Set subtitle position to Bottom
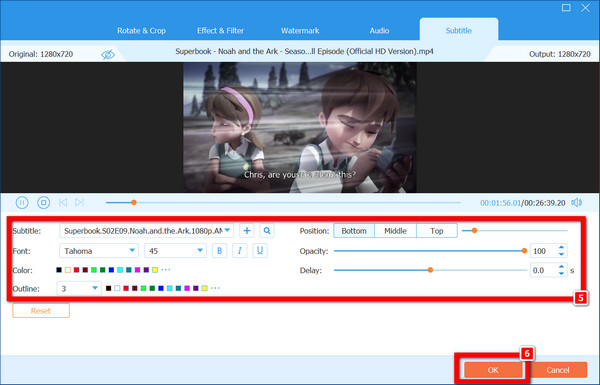The image size is (600, 385). [354, 231]
